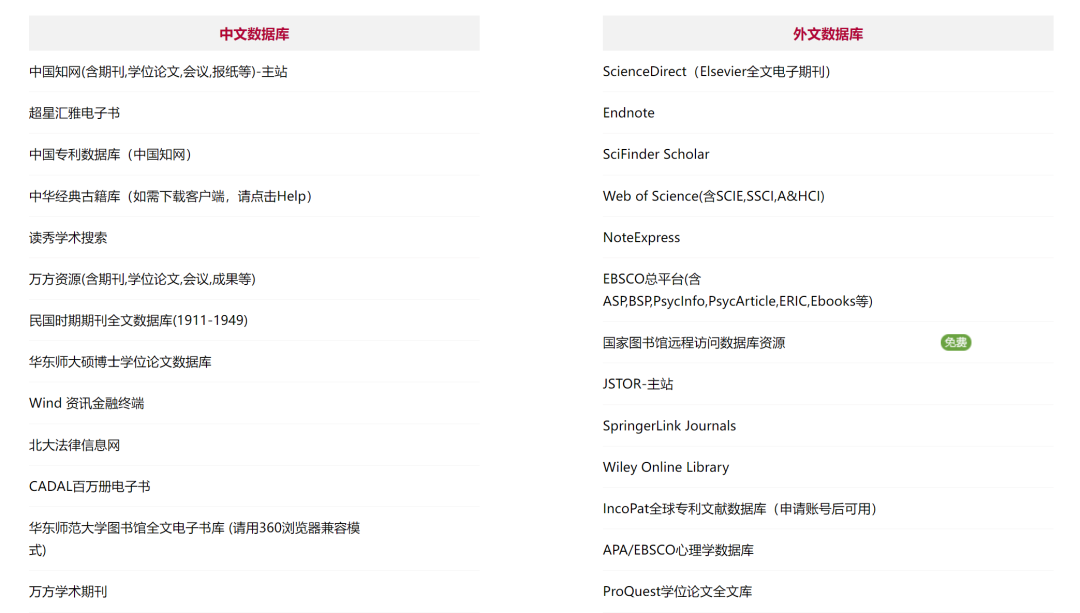Click the green 免费 badge

click(955, 343)
